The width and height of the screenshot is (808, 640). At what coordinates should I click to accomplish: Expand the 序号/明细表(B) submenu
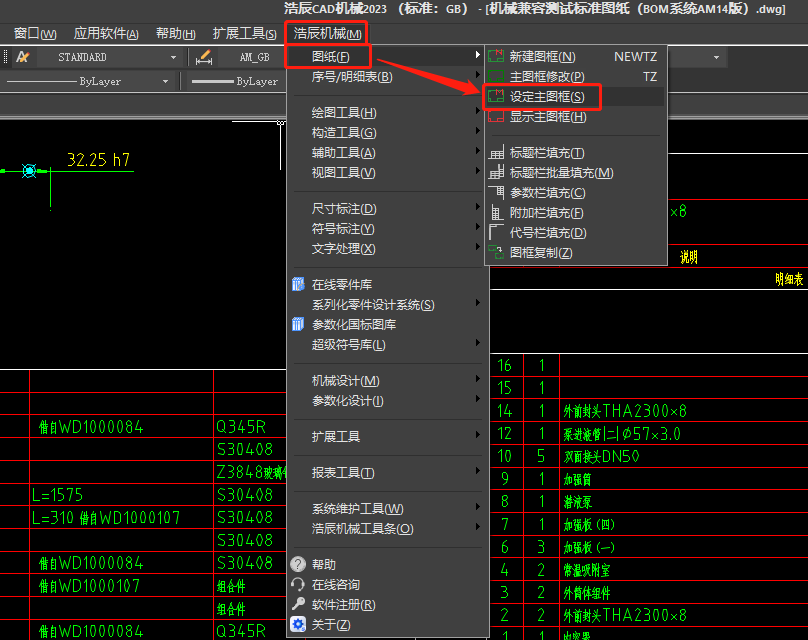click(385, 77)
